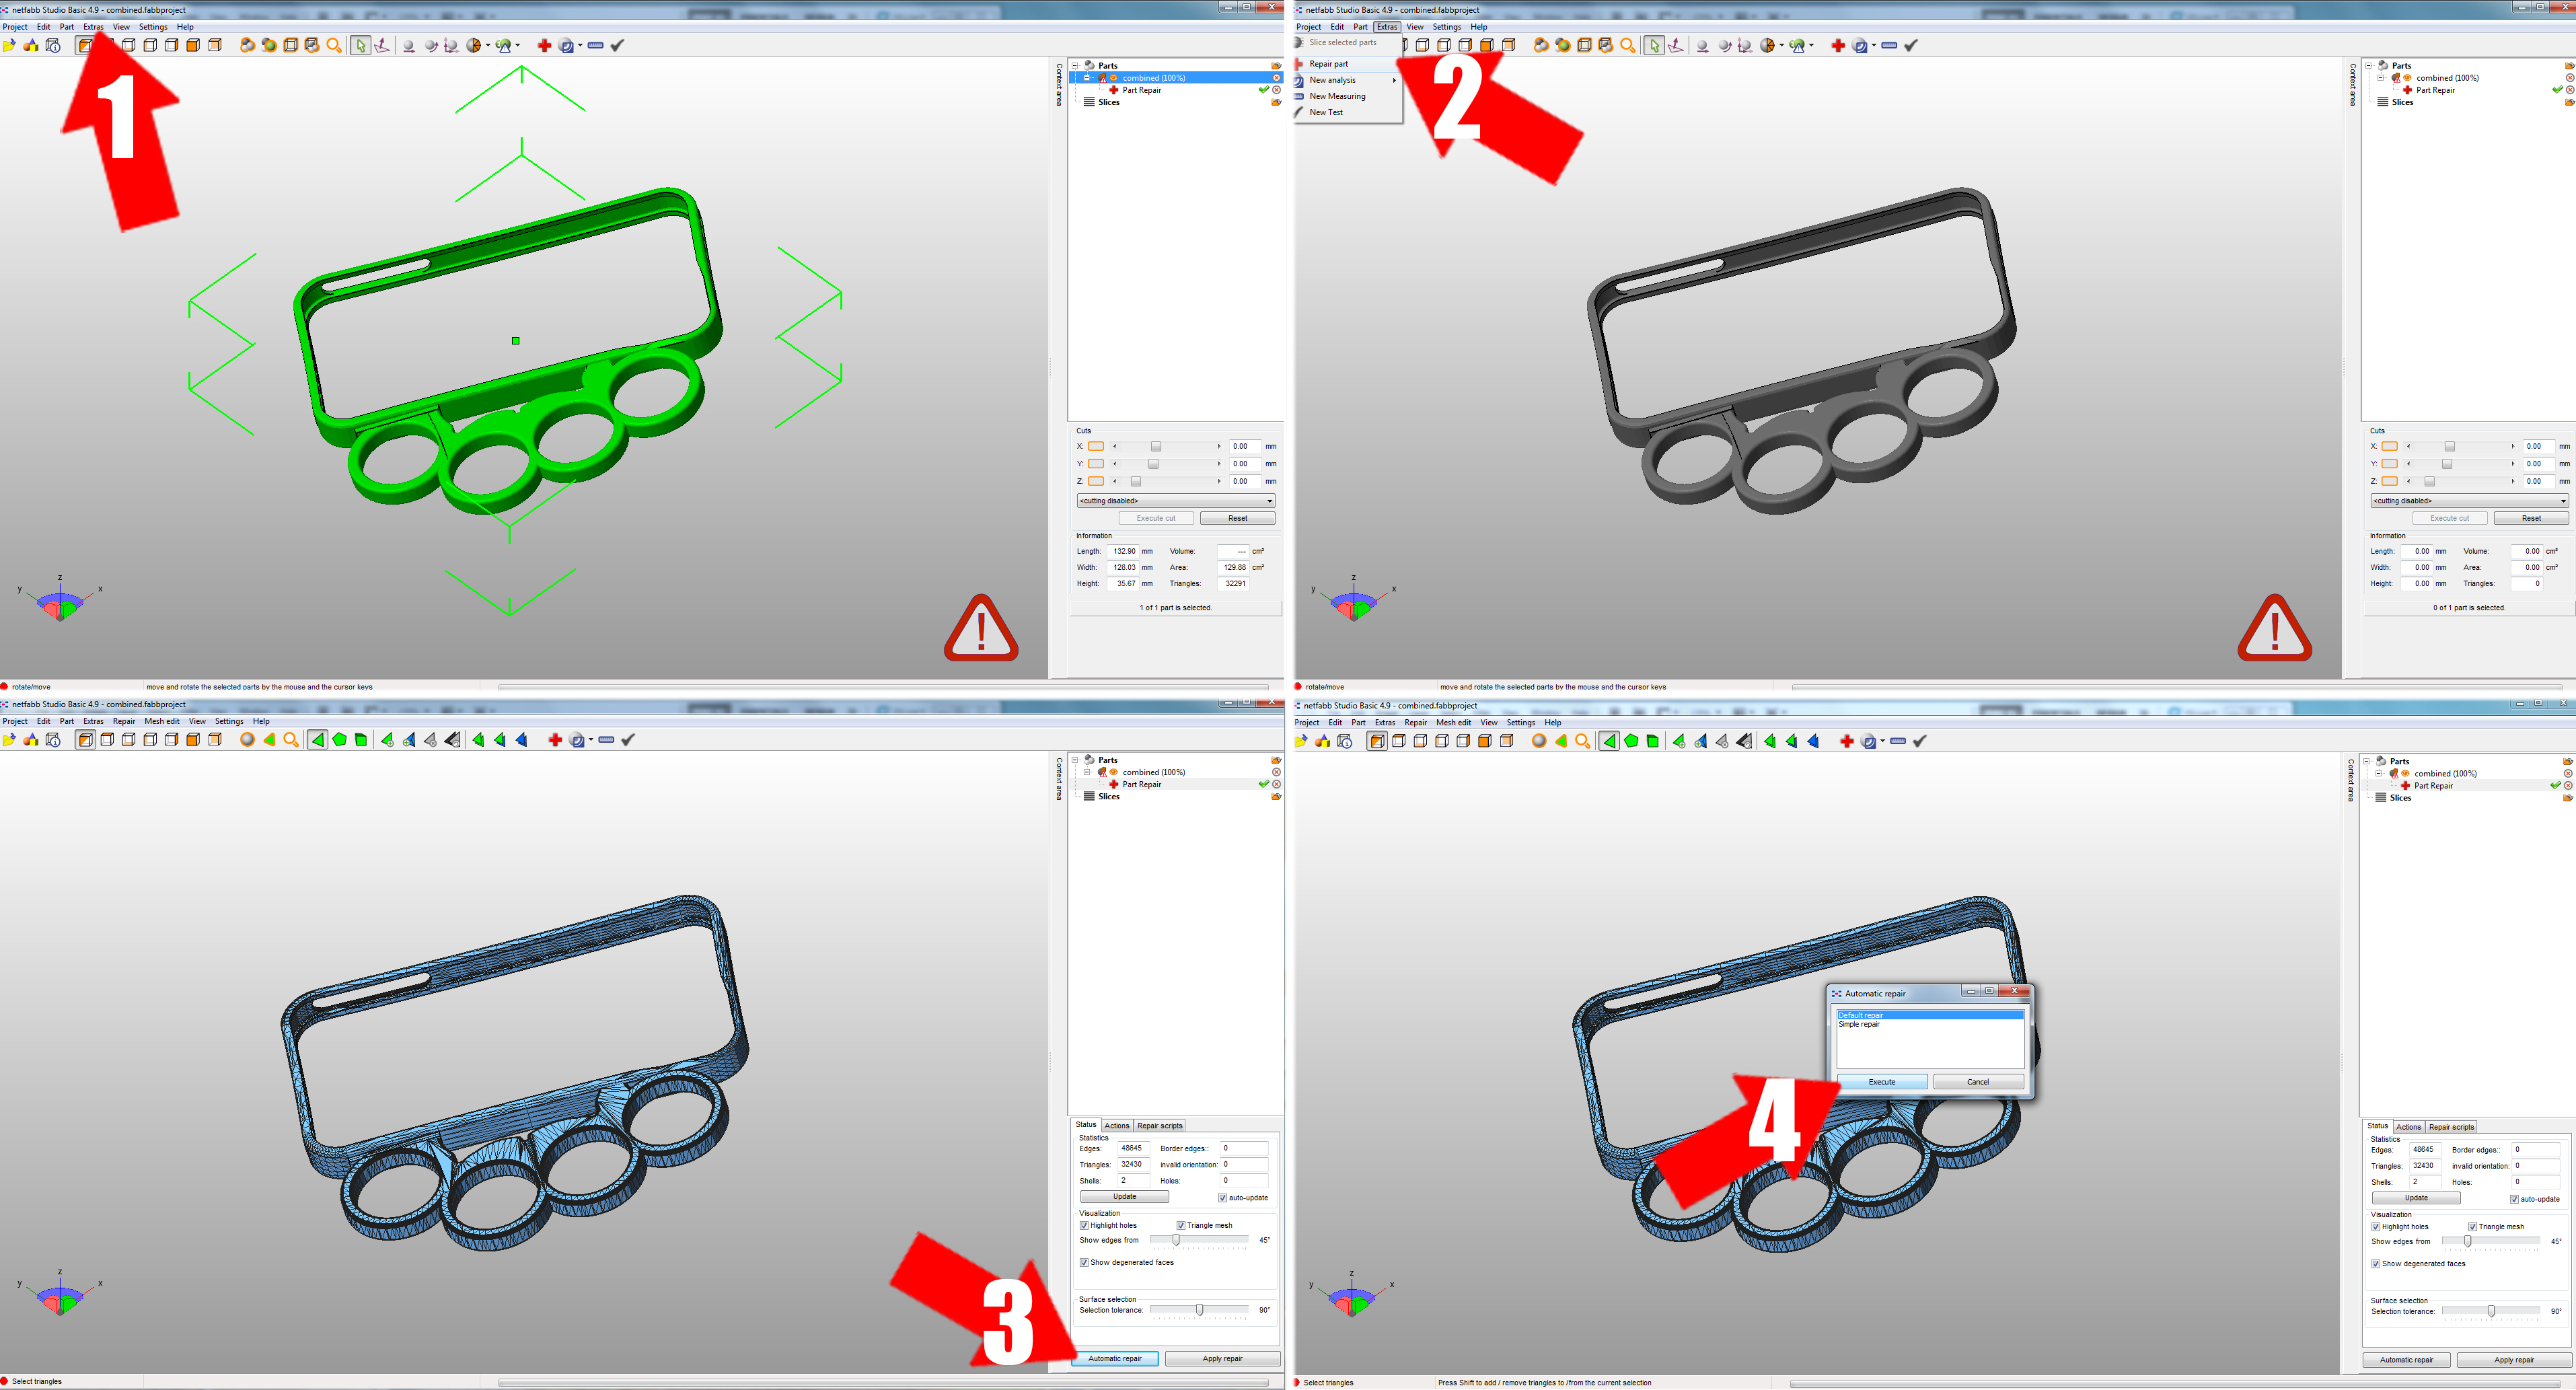Disable auto-update checkbox in bottom-left window
Viewport: 2576px width, 1390px height.
tap(1222, 1197)
